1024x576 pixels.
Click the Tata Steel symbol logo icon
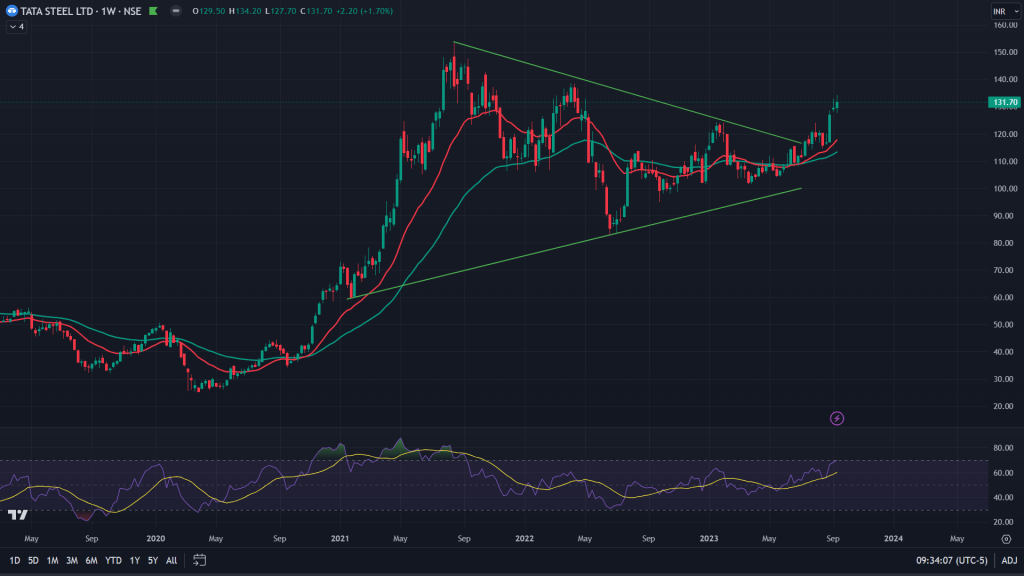11,11
